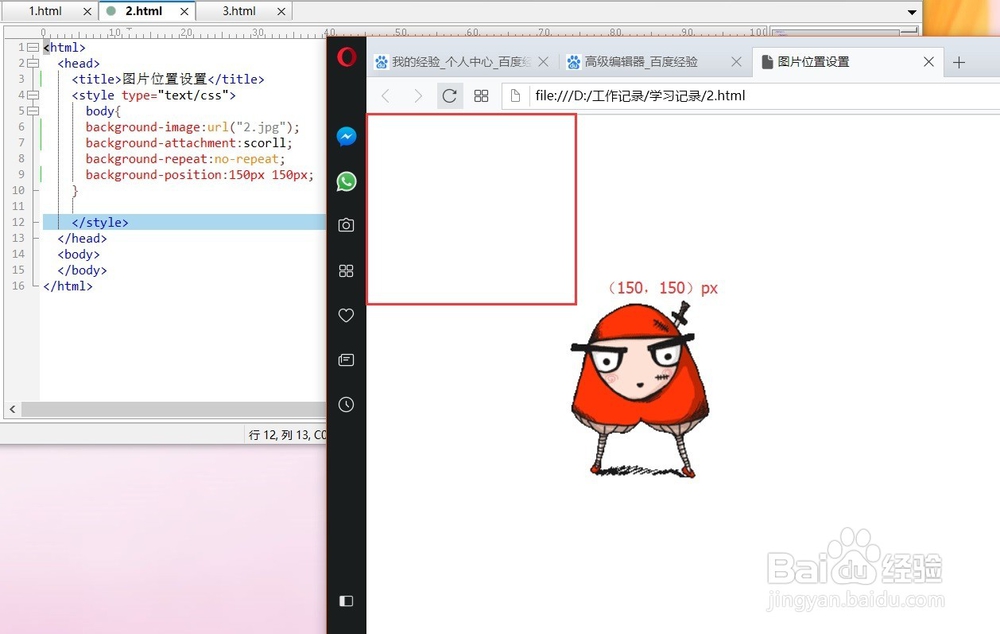Image resolution: width=1000 pixels, height=634 pixels.
Task: Click the background-attachment:scorll line
Action: click(189, 143)
